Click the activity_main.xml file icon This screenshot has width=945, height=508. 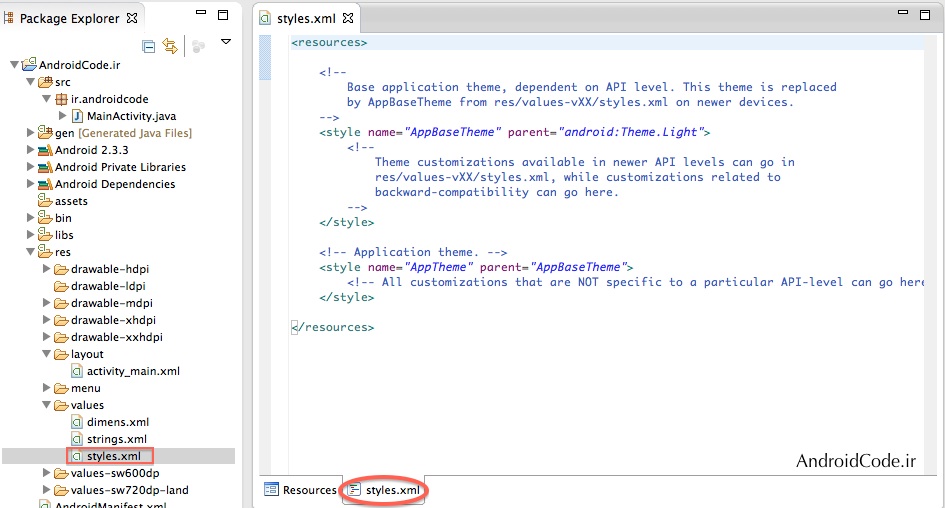[x=77, y=371]
